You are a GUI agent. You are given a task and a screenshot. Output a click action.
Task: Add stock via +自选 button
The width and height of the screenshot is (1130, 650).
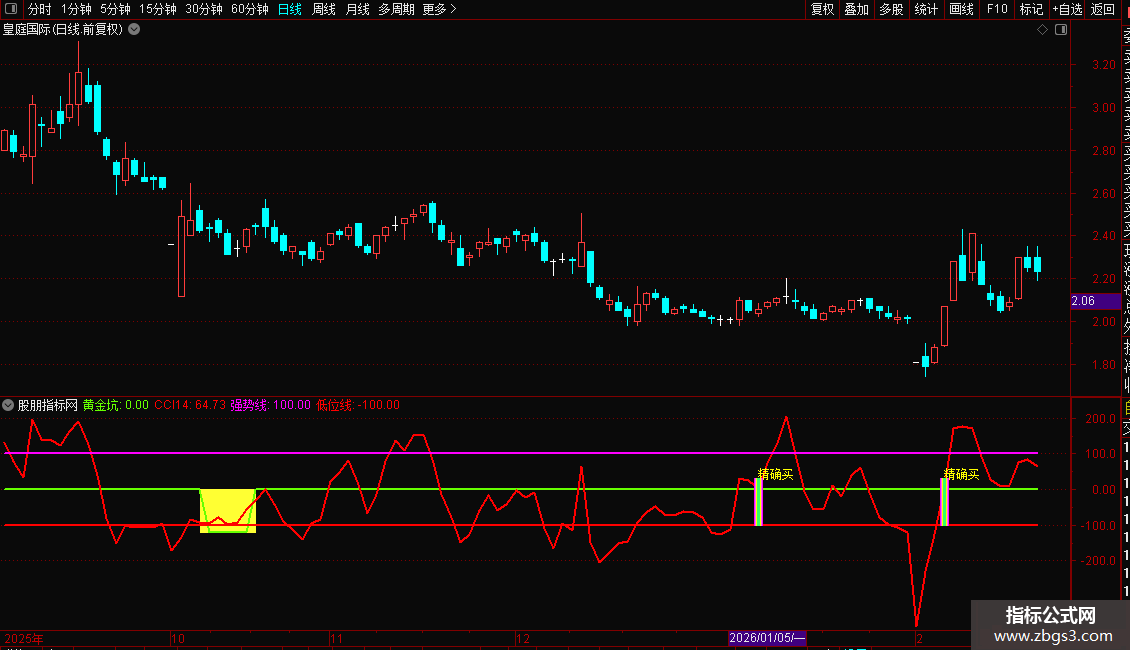click(1067, 10)
